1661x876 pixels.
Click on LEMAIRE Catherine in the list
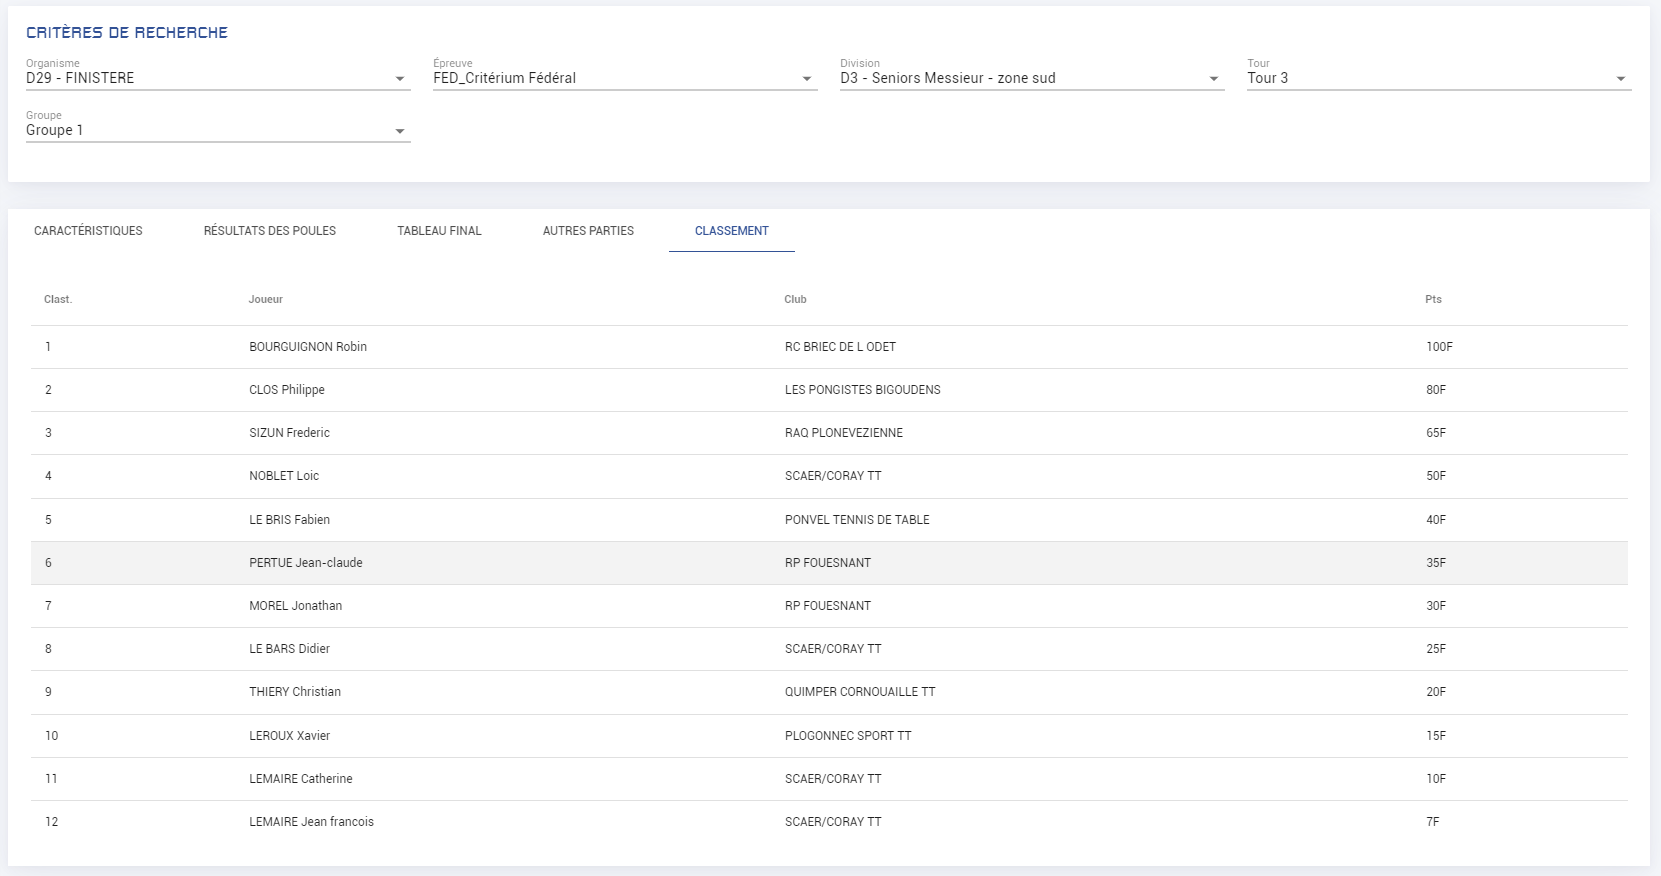coord(301,779)
